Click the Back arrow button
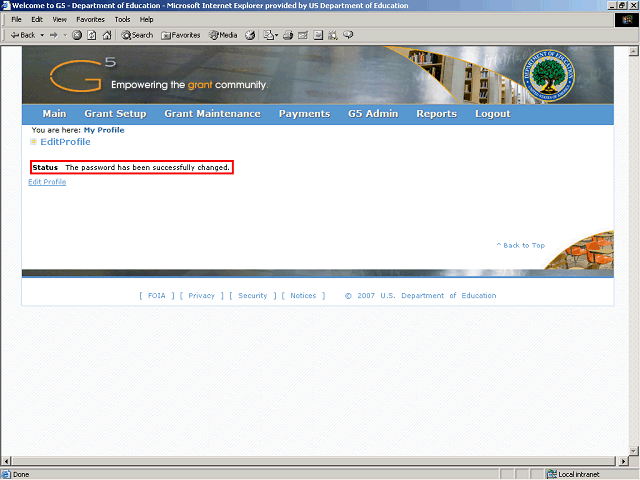This screenshot has width=640, height=480. pos(23,35)
